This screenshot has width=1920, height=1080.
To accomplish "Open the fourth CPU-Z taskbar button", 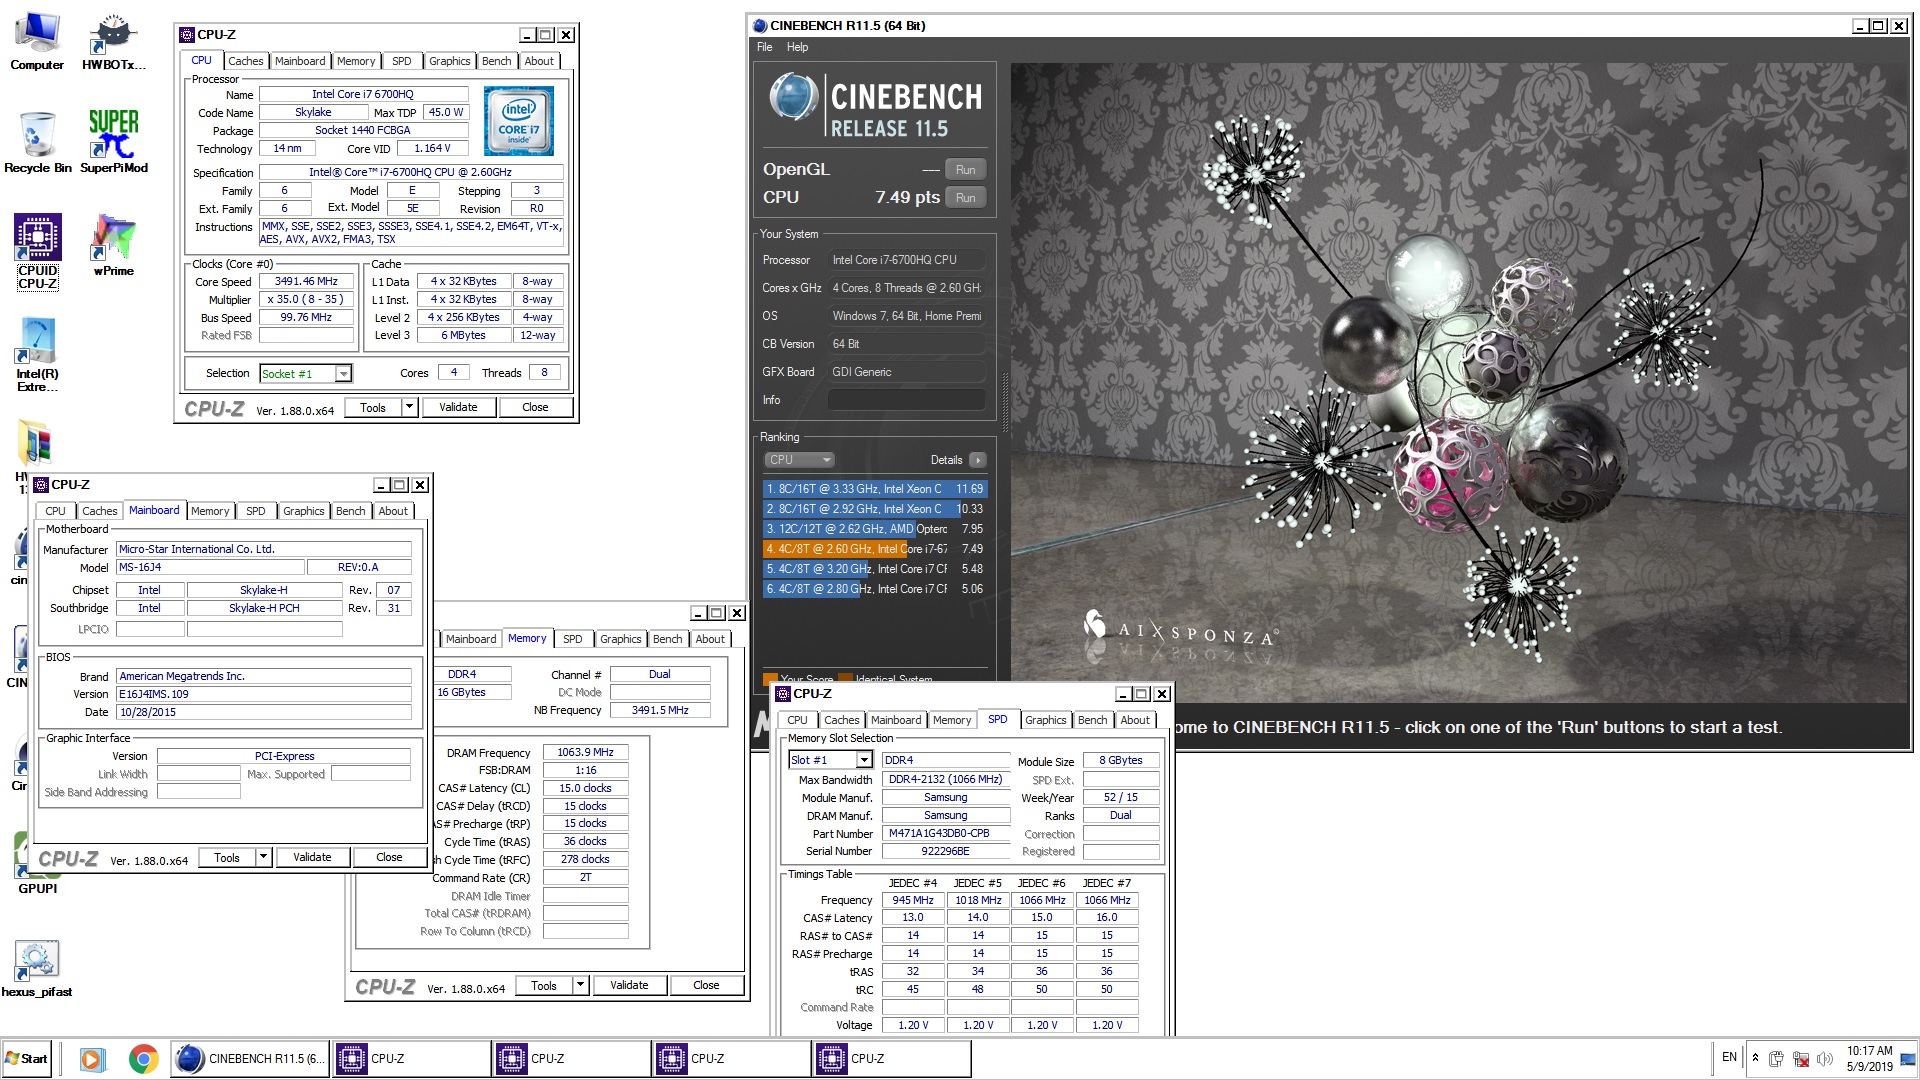I will click(891, 1059).
